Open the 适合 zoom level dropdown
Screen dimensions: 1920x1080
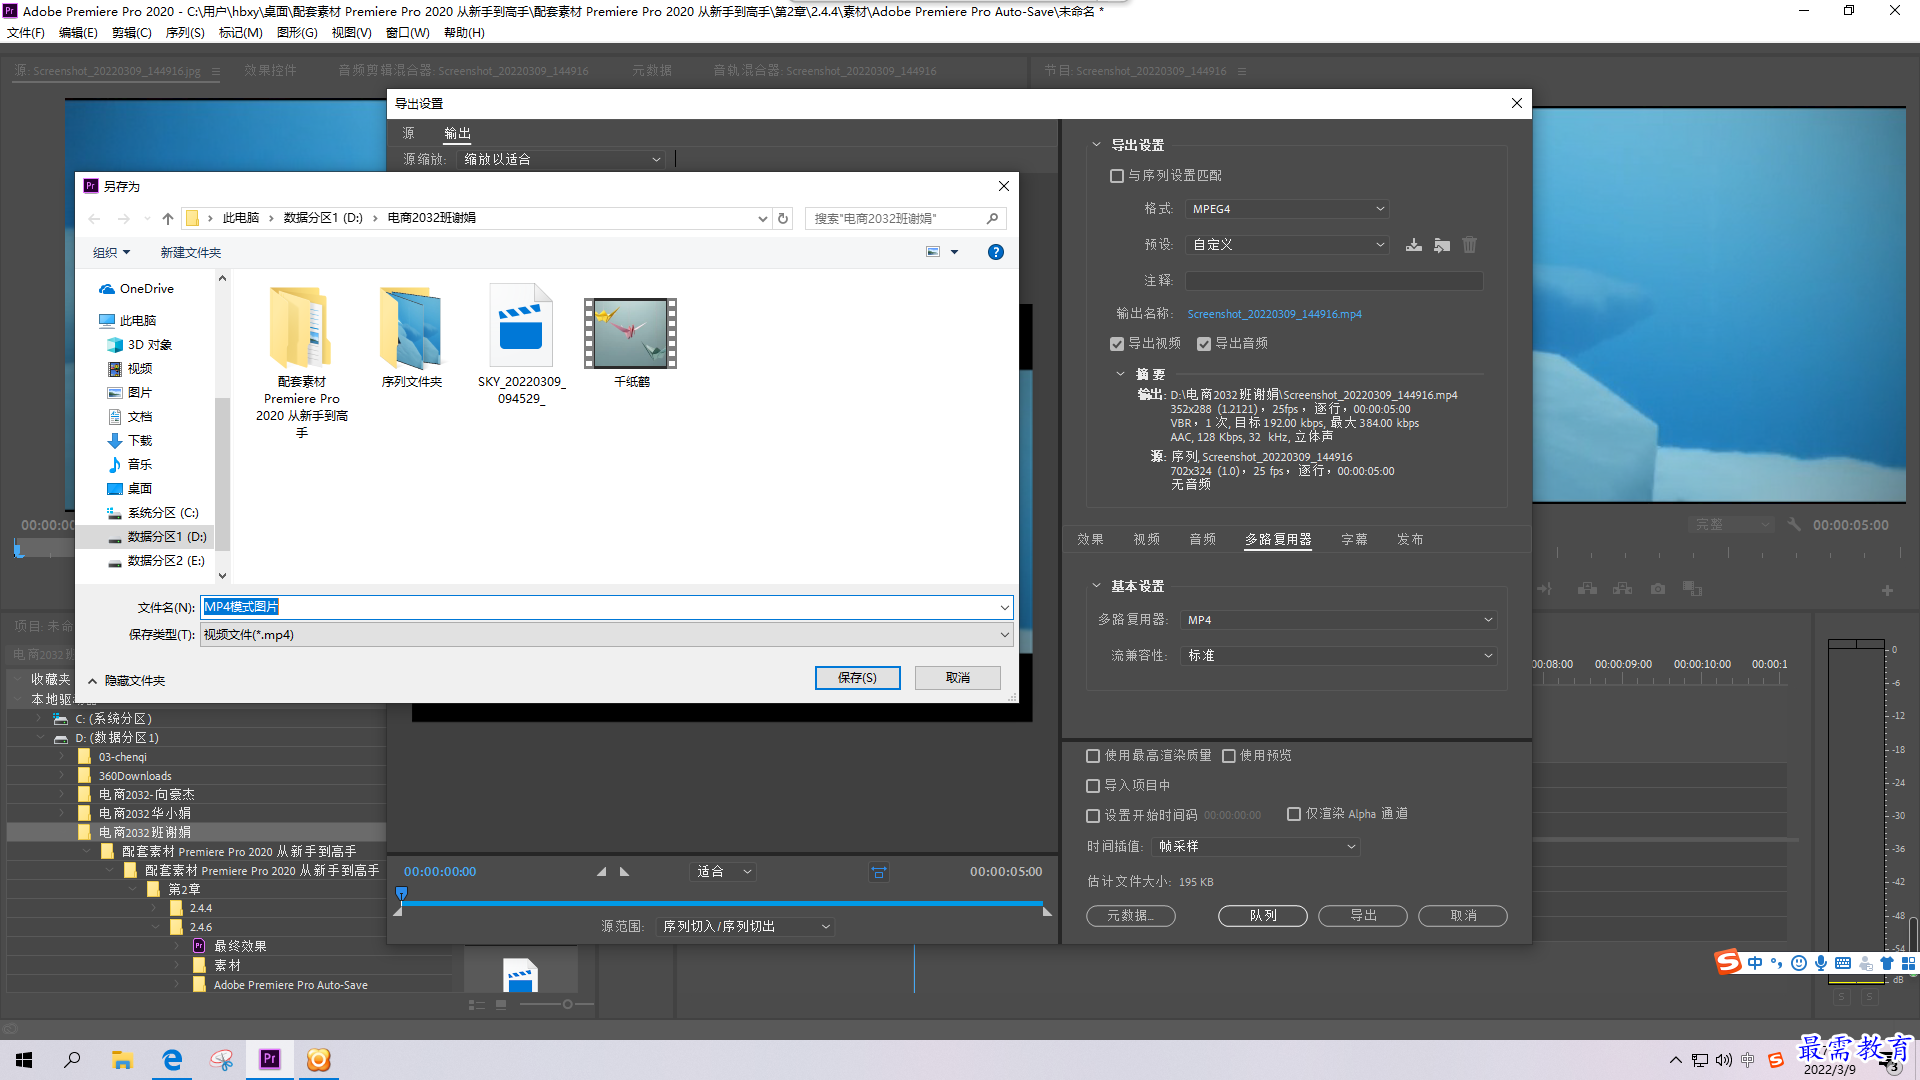coord(723,872)
